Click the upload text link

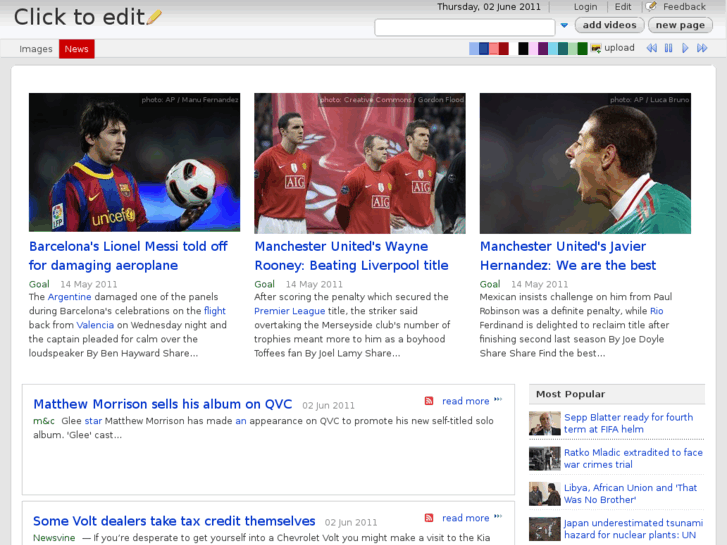(619, 48)
